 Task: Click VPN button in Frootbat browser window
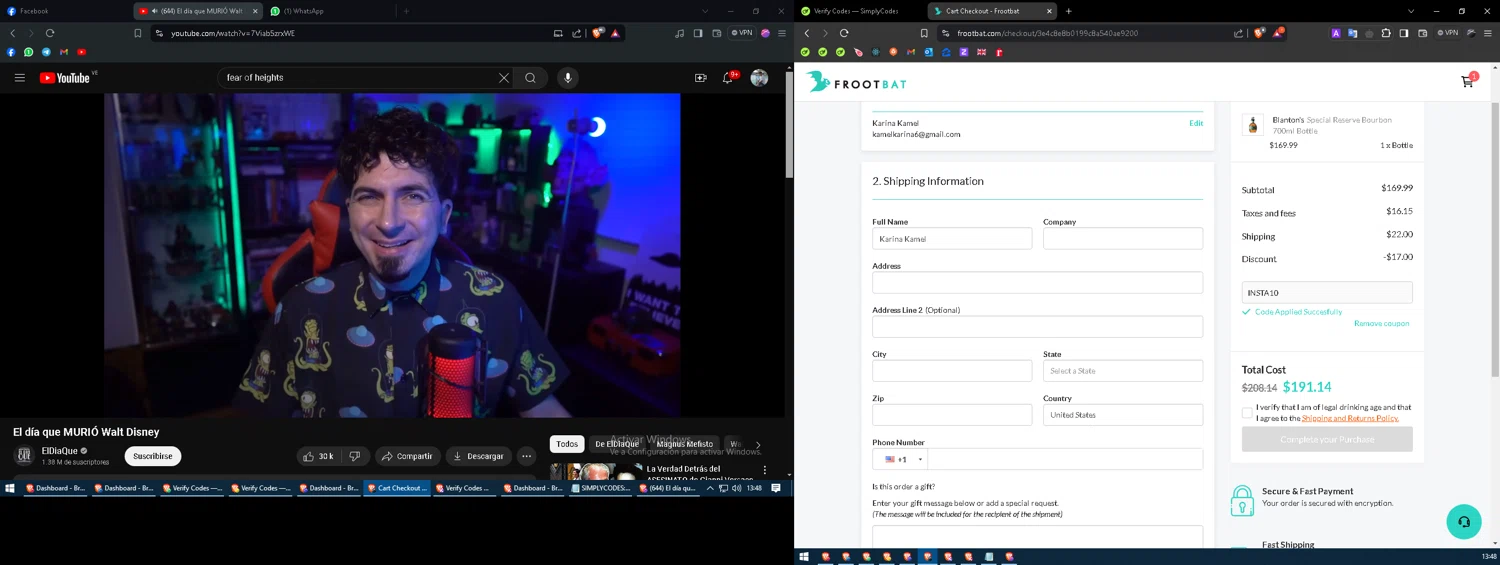[1447, 33]
